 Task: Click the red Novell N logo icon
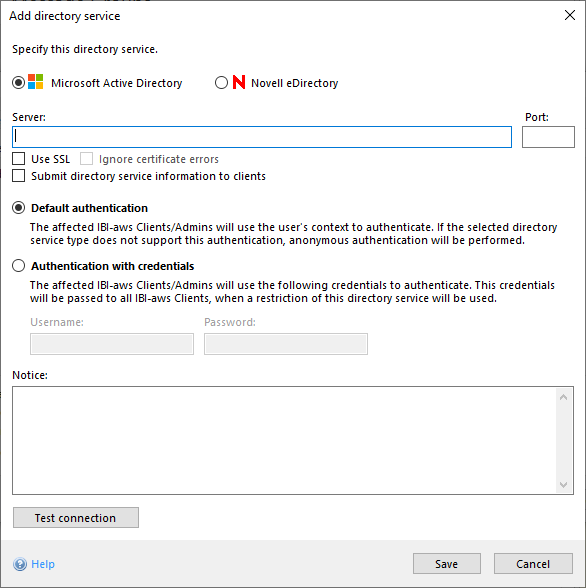point(239,82)
